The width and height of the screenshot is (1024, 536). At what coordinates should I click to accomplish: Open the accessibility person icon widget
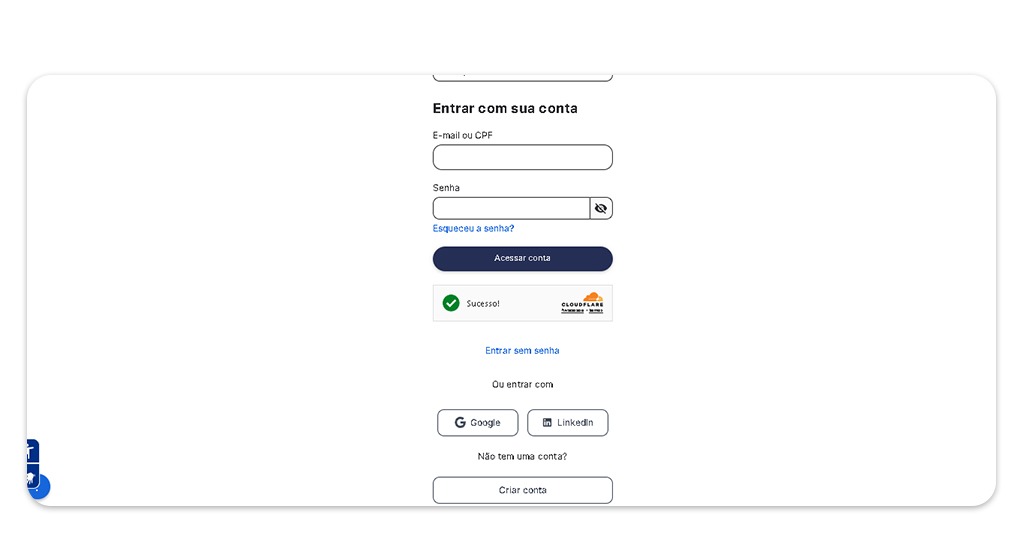(32, 451)
